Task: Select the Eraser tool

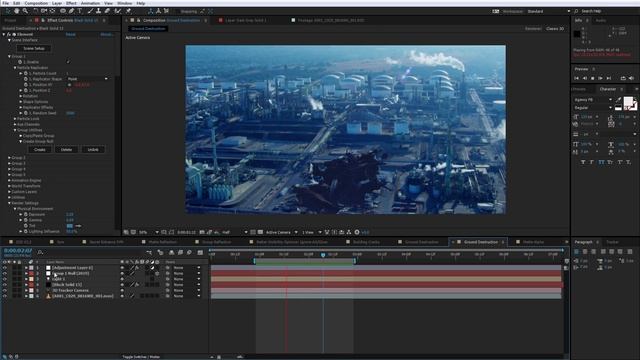Action: (107, 11)
